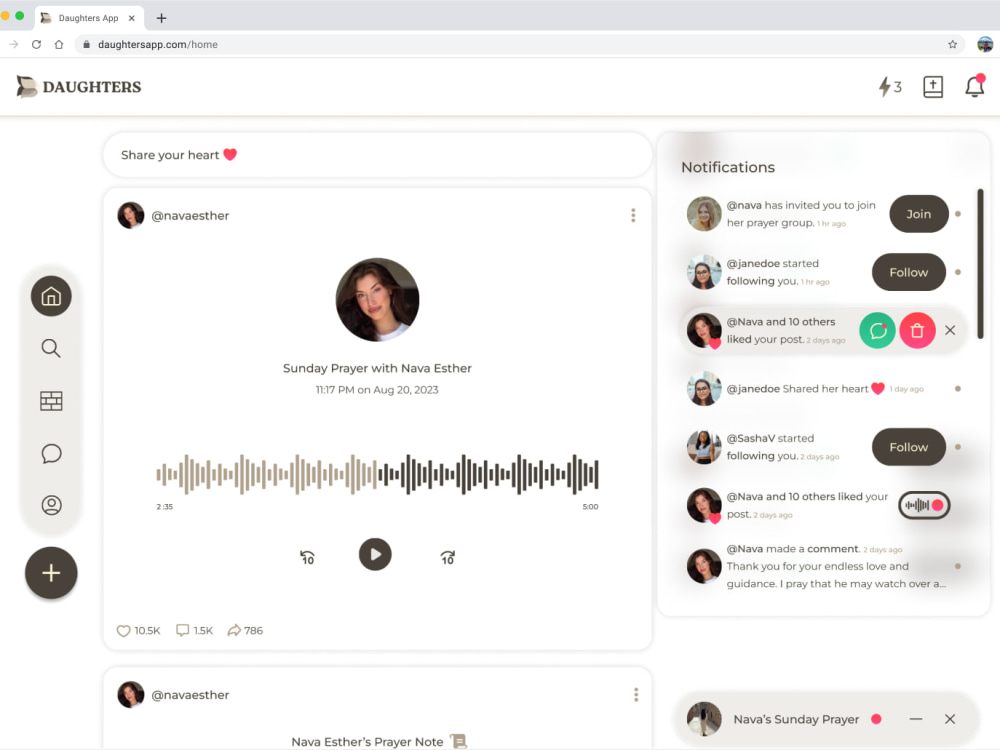
Task: Play the Sunday Prayer audio
Action: click(x=375, y=554)
